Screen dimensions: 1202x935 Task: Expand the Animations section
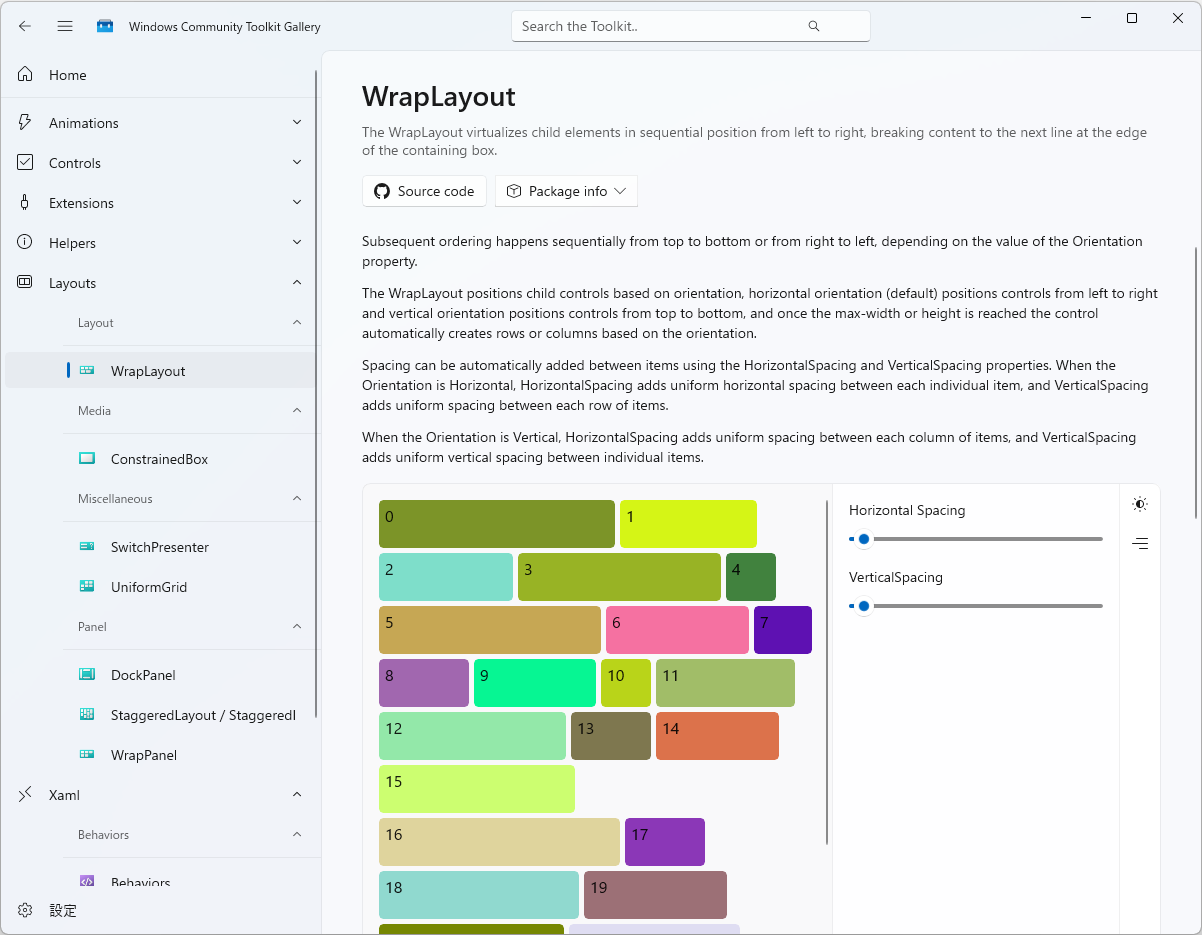click(x=296, y=121)
